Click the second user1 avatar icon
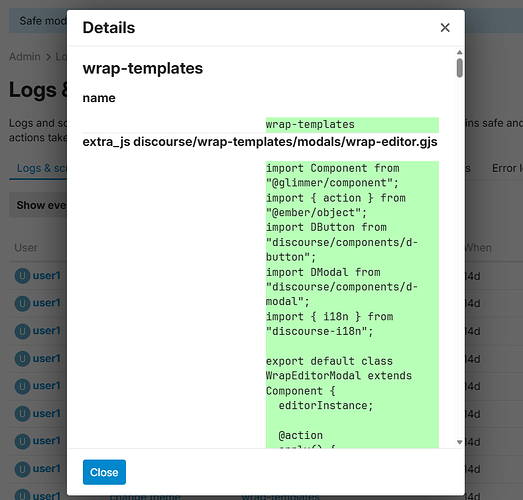Screen dimensions: 523x500 pyautogui.click(x=22, y=304)
